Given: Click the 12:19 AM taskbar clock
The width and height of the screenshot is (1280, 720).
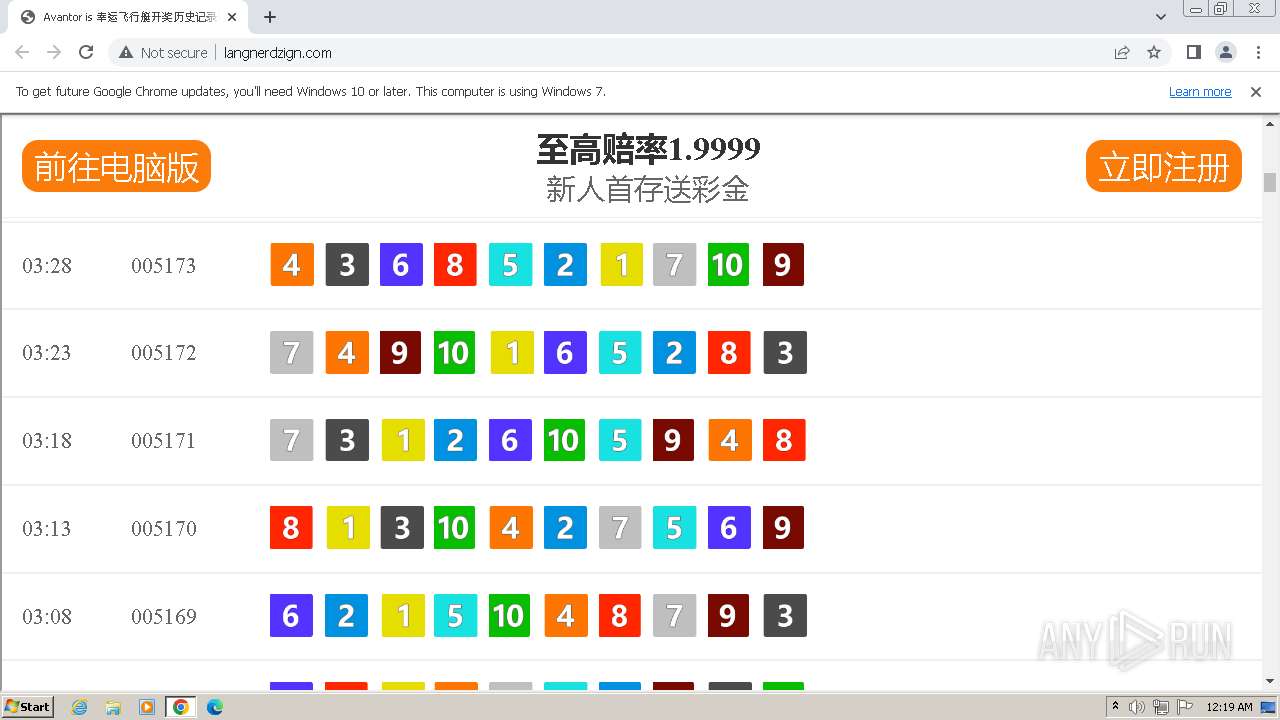Looking at the screenshot, I should pos(1229,707).
